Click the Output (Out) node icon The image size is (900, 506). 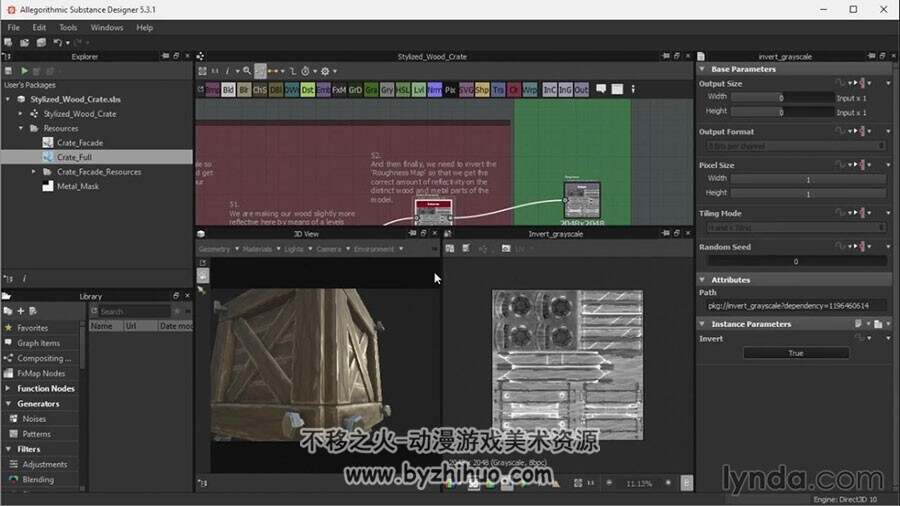[x=581, y=89]
